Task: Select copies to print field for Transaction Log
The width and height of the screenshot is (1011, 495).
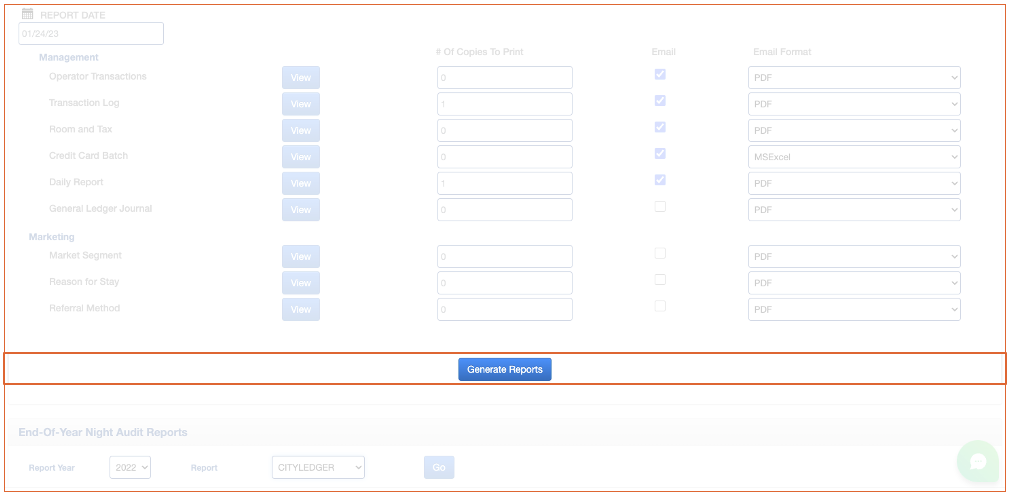Action: tap(504, 104)
